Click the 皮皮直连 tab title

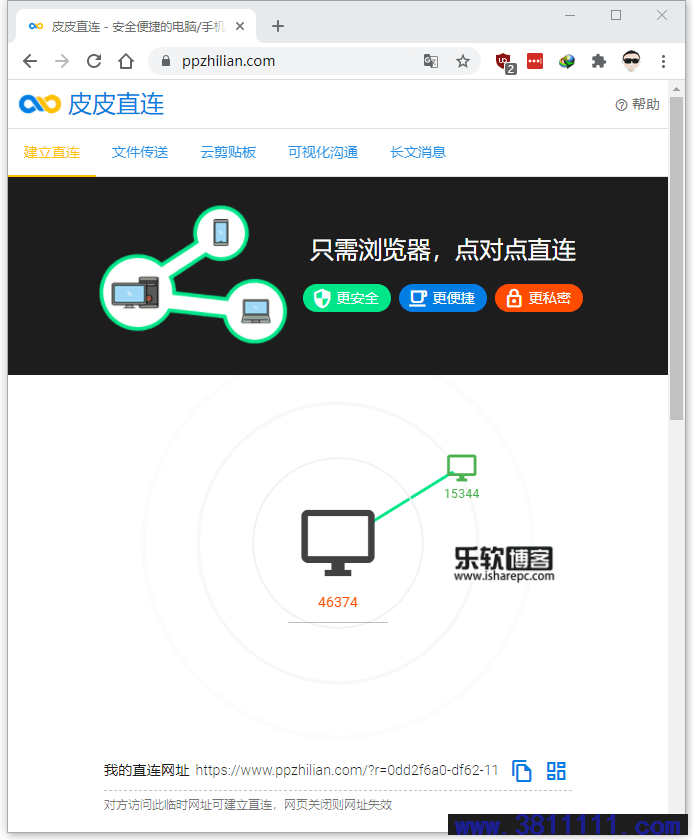coord(138,26)
